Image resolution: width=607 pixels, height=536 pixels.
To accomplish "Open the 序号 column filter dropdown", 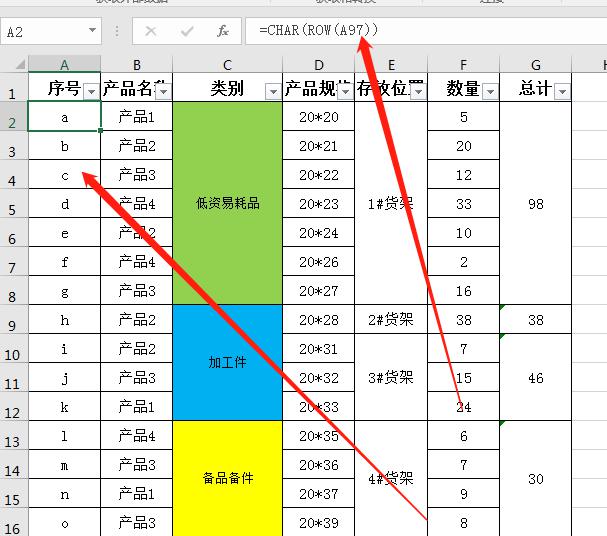I will [x=91, y=92].
